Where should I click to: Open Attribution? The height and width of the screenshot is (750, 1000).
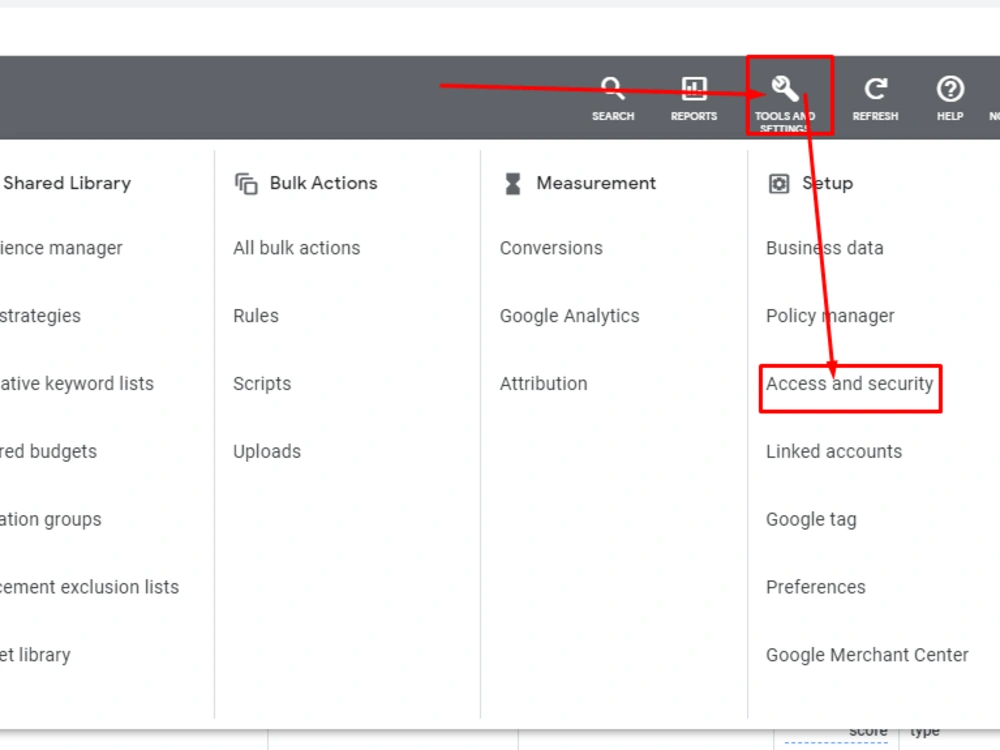[543, 384]
